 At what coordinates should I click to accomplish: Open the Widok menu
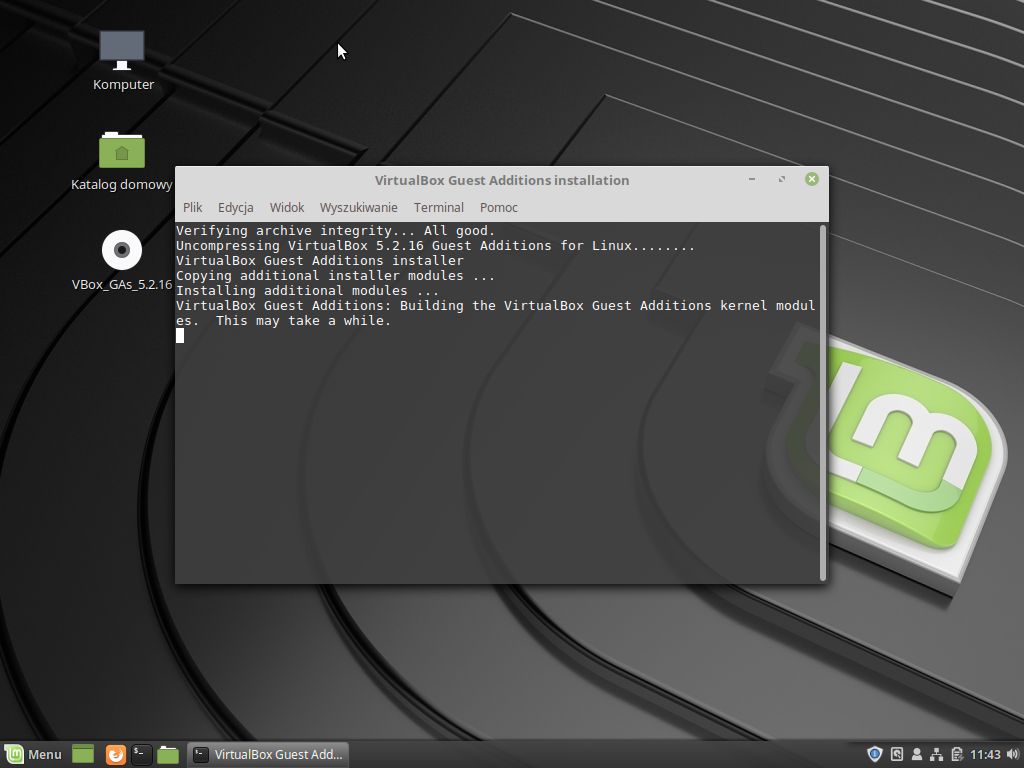287,207
